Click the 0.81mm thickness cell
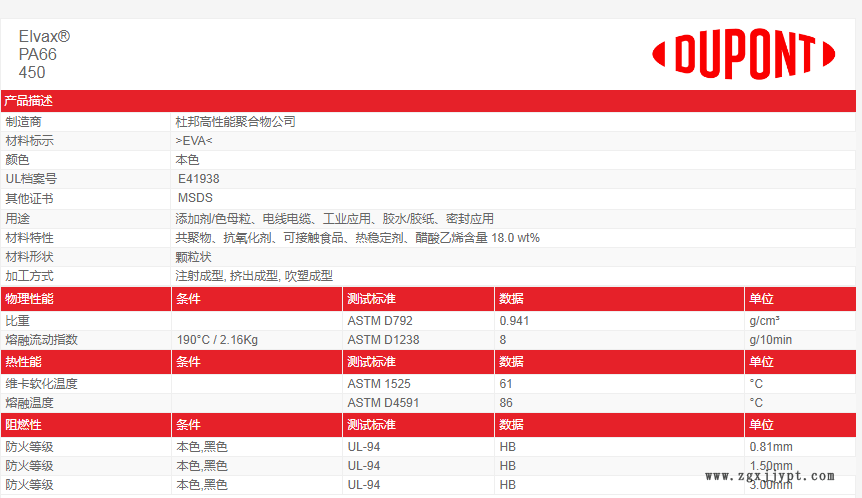 point(770,447)
